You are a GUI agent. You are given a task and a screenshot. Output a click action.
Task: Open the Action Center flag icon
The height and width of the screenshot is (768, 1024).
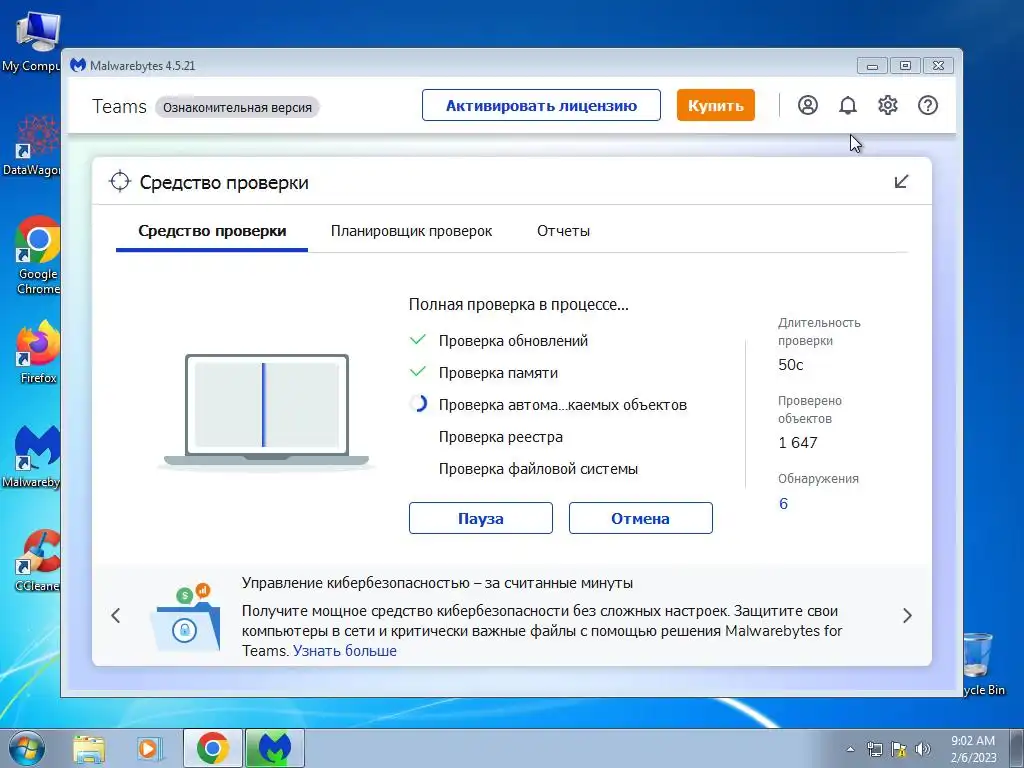[x=899, y=749]
